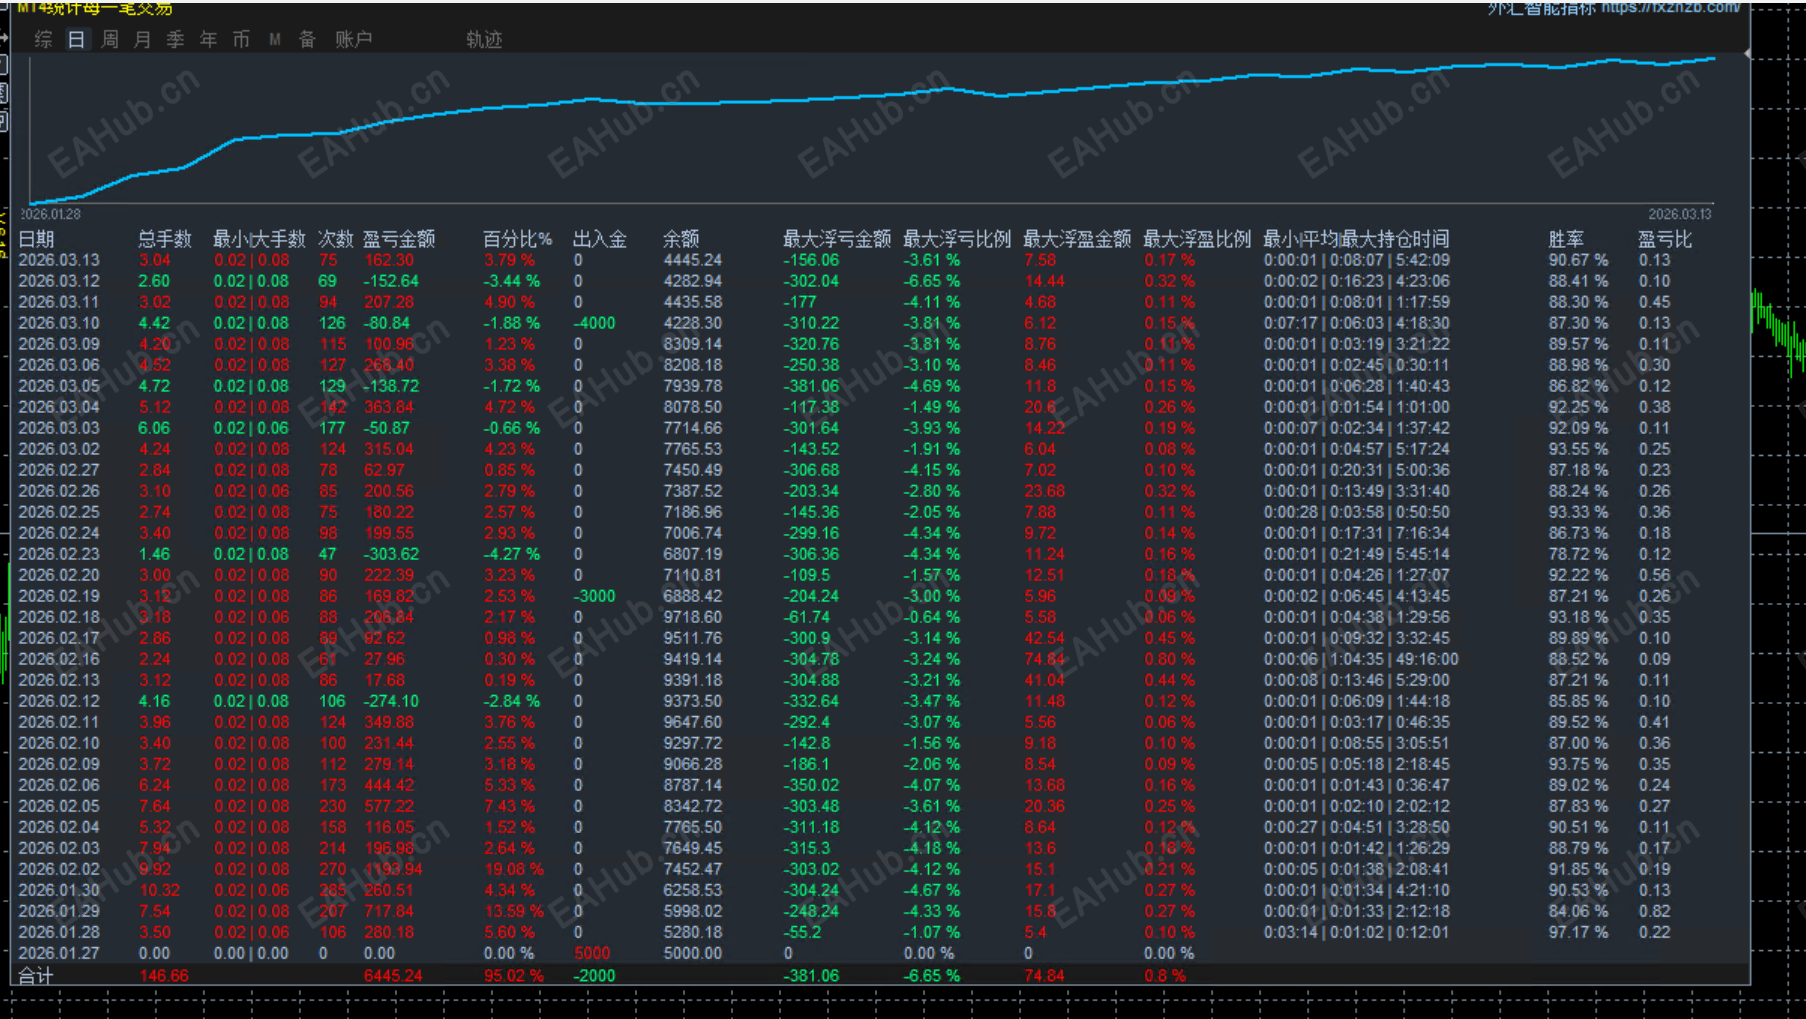Click the MT4统计每一笔交易 panel title

[95, 8]
